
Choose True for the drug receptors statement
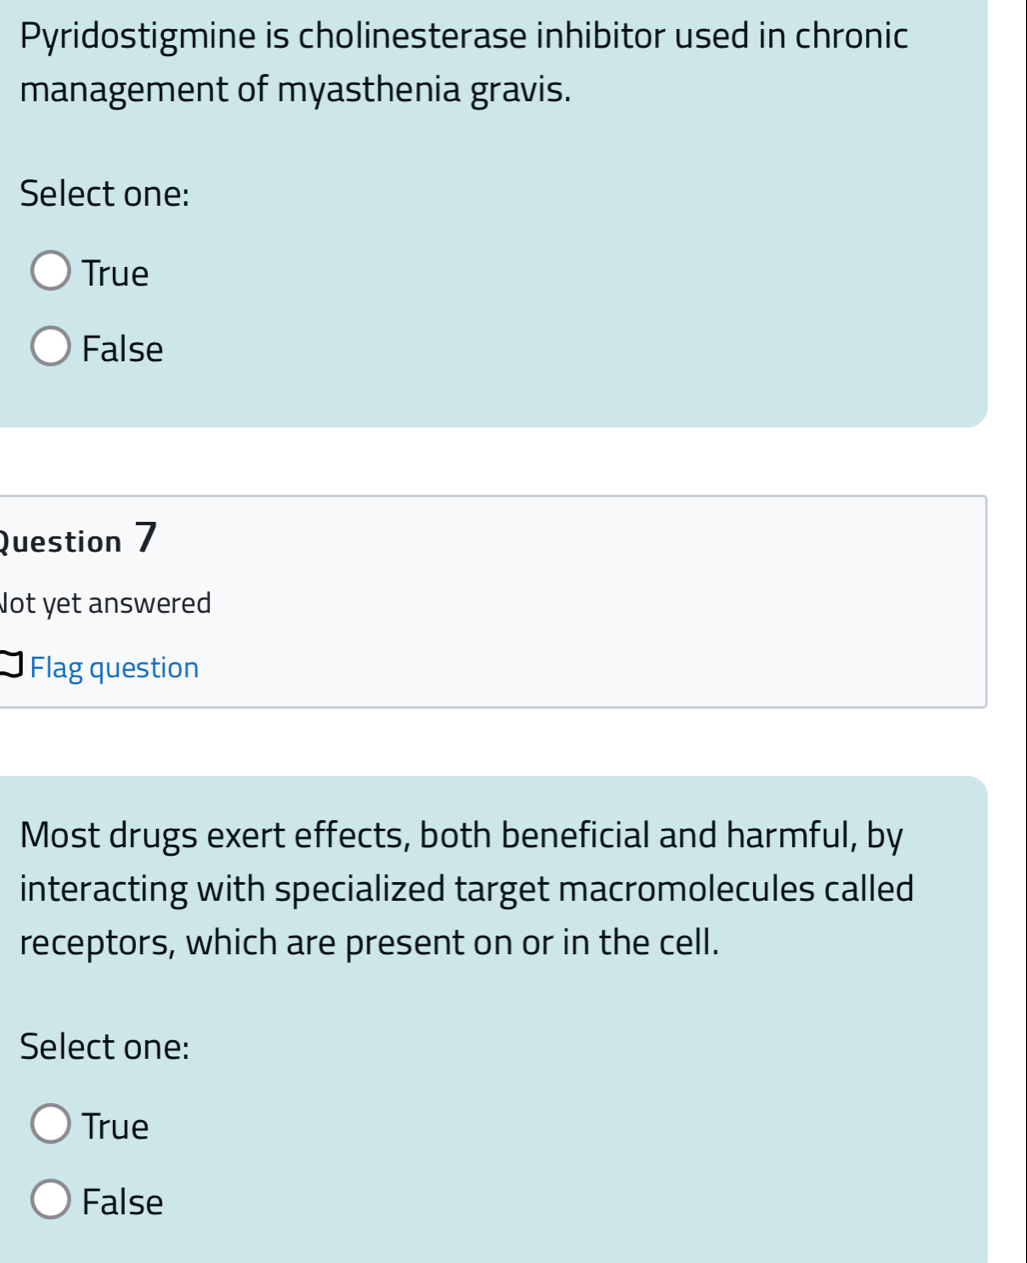point(51,1126)
